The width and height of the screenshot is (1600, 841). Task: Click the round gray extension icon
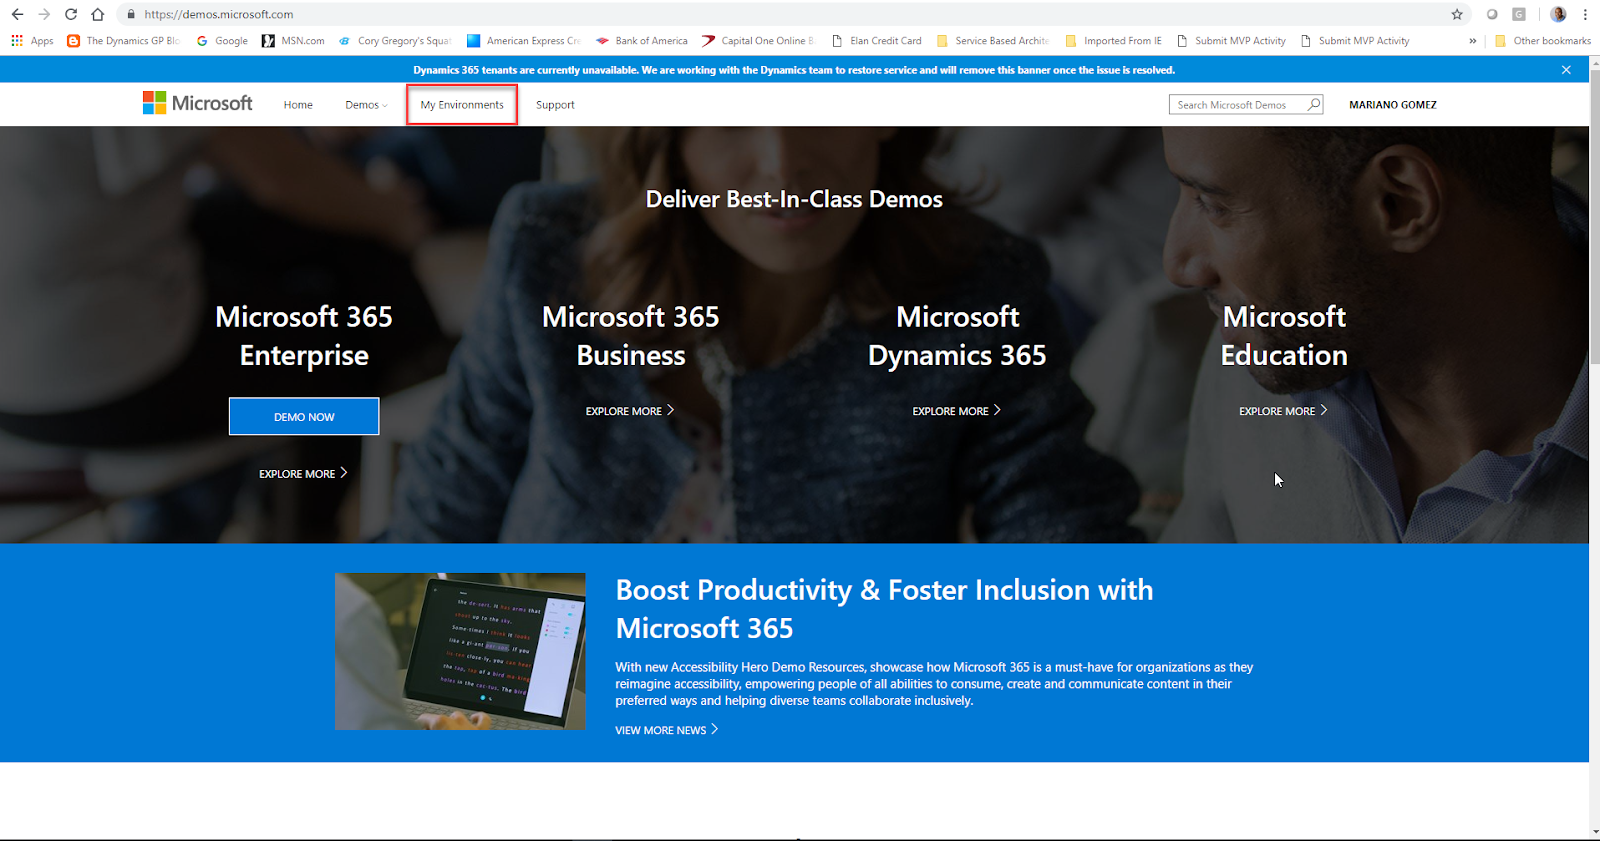click(x=1492, y=14)
